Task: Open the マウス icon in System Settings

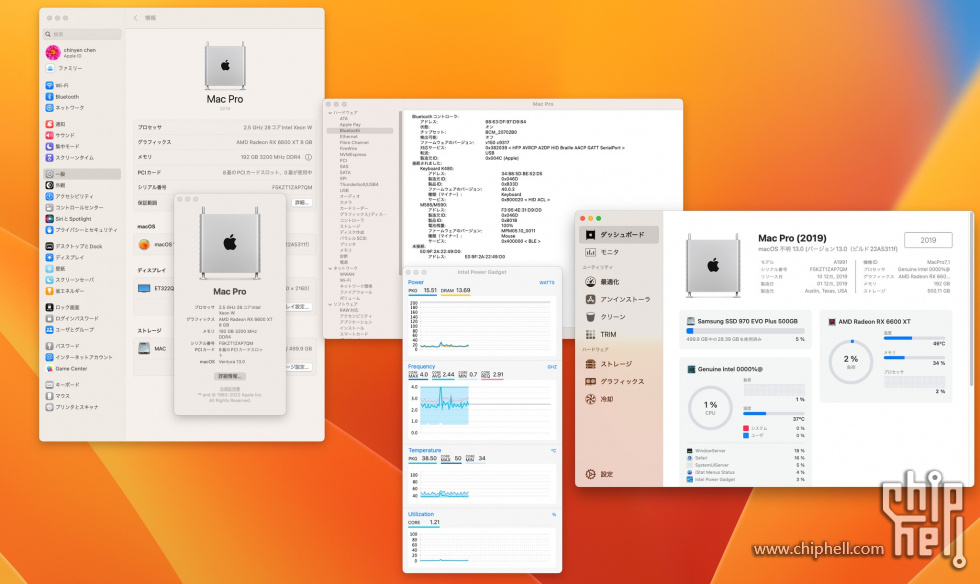Action: point(49,396)
